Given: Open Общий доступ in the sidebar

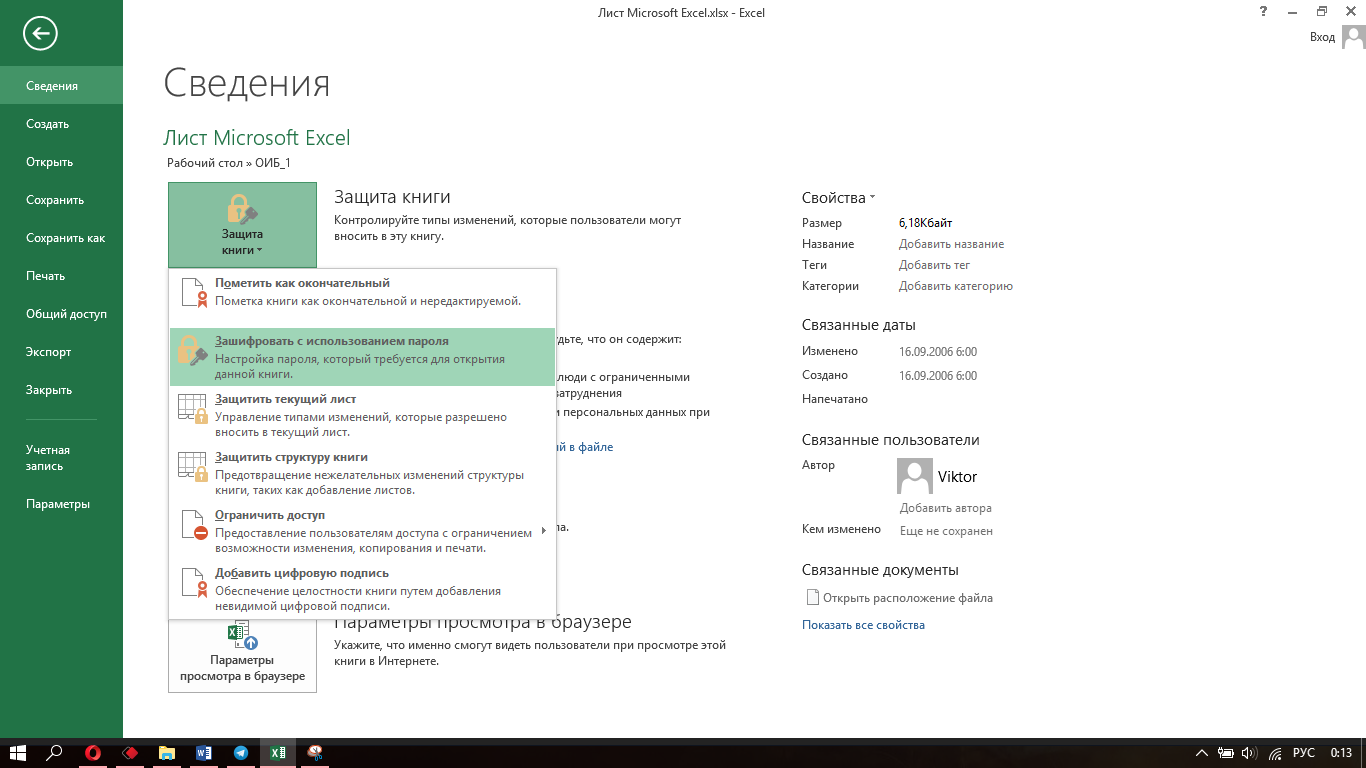Looking at the screenshot, I should [x=61, y=314].
